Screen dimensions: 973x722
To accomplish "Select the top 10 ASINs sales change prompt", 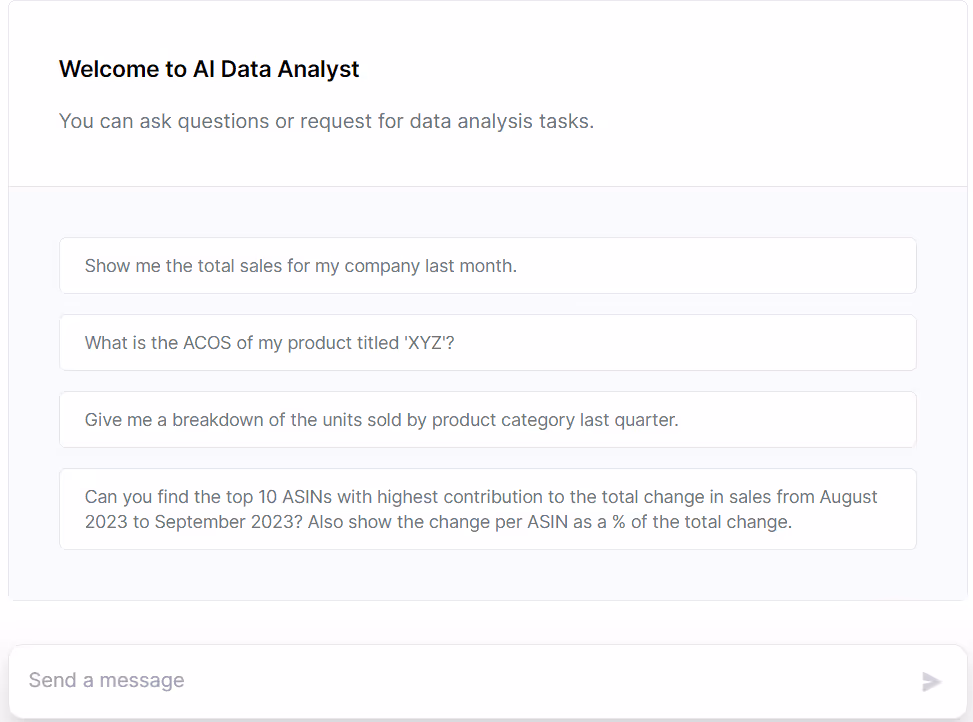I will (x=487, y=509).
